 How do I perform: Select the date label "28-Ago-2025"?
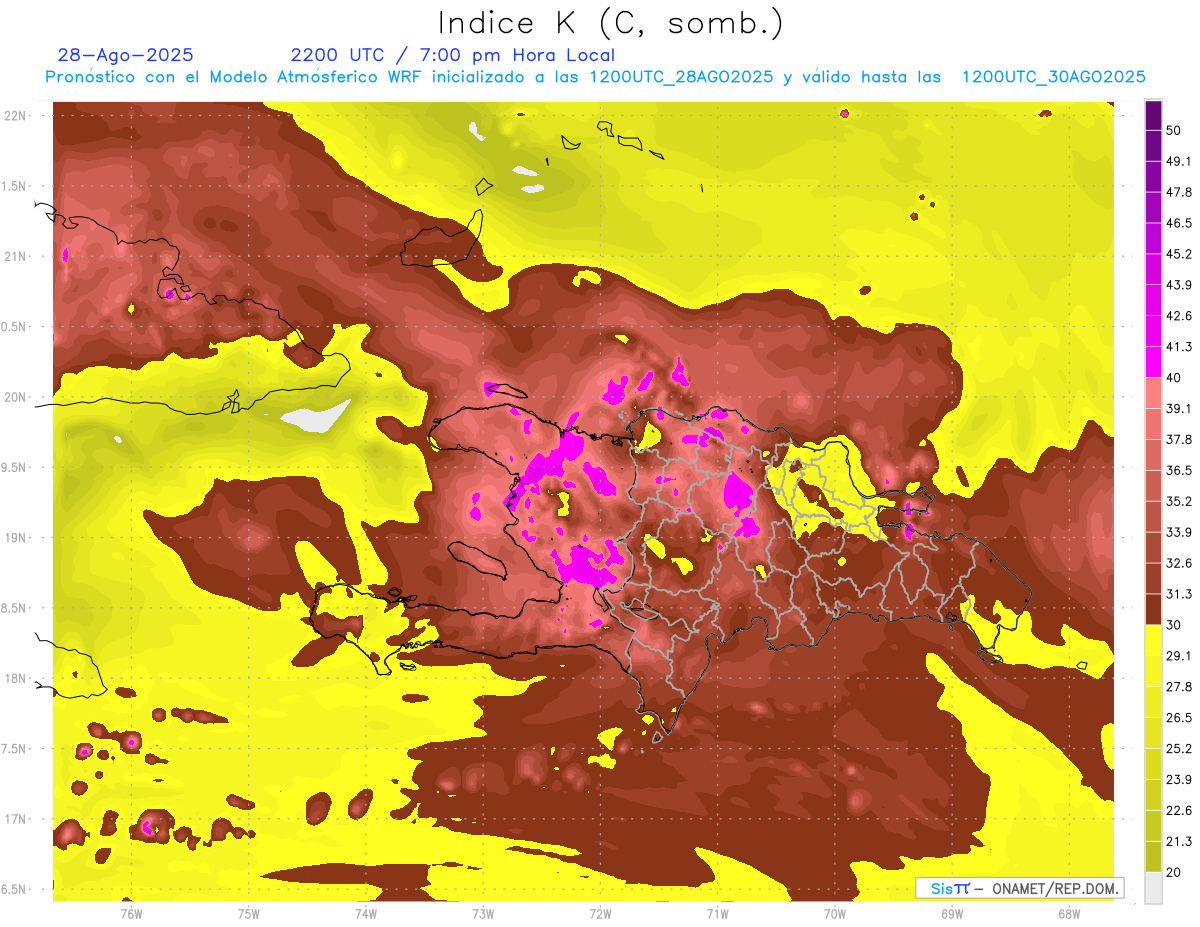coord(126,55)
